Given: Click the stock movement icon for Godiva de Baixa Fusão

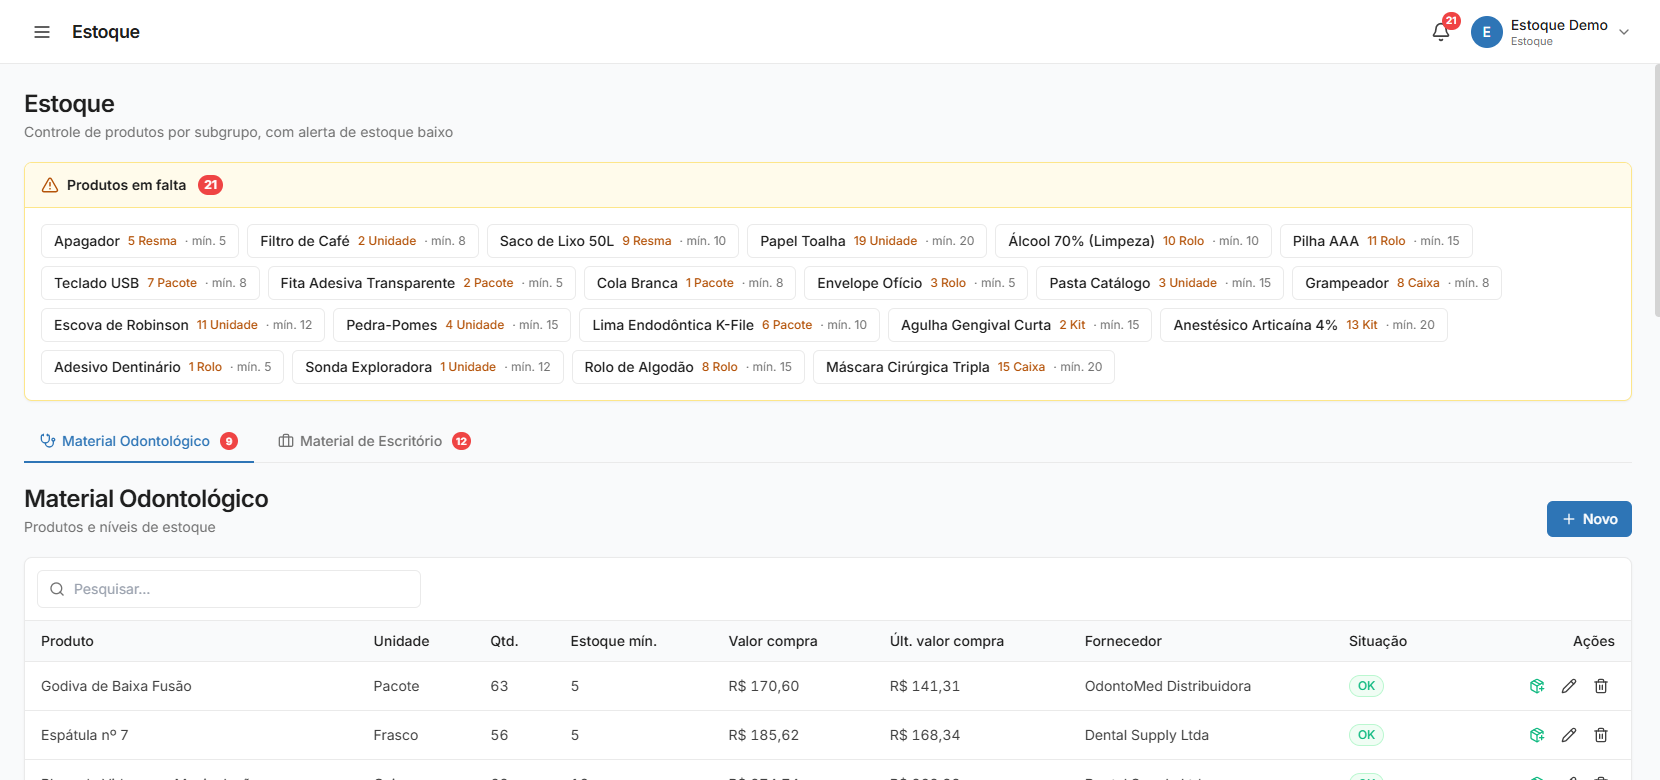Looking at the screenshot, I should pyautogui.click(x=1537, y=686).
